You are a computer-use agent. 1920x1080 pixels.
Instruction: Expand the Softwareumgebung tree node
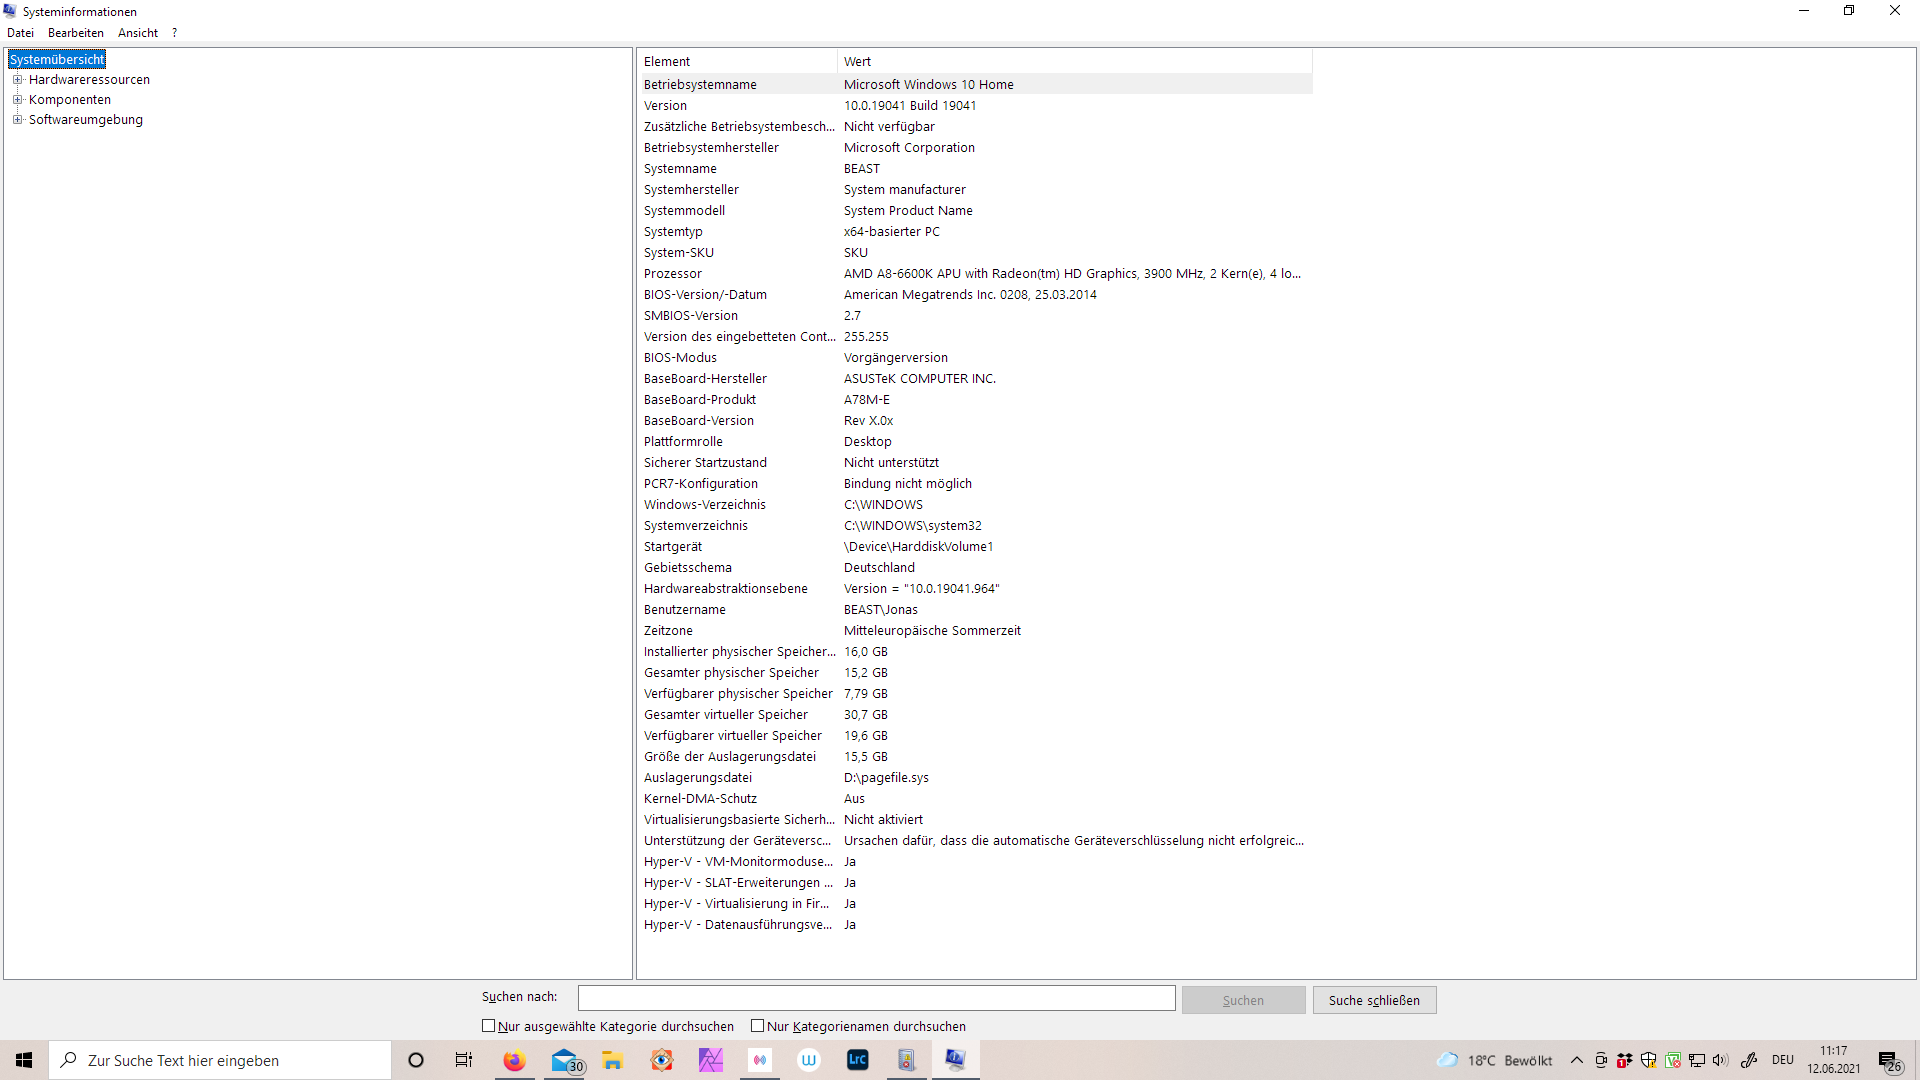pyautogui.click(x=17, y=120)
